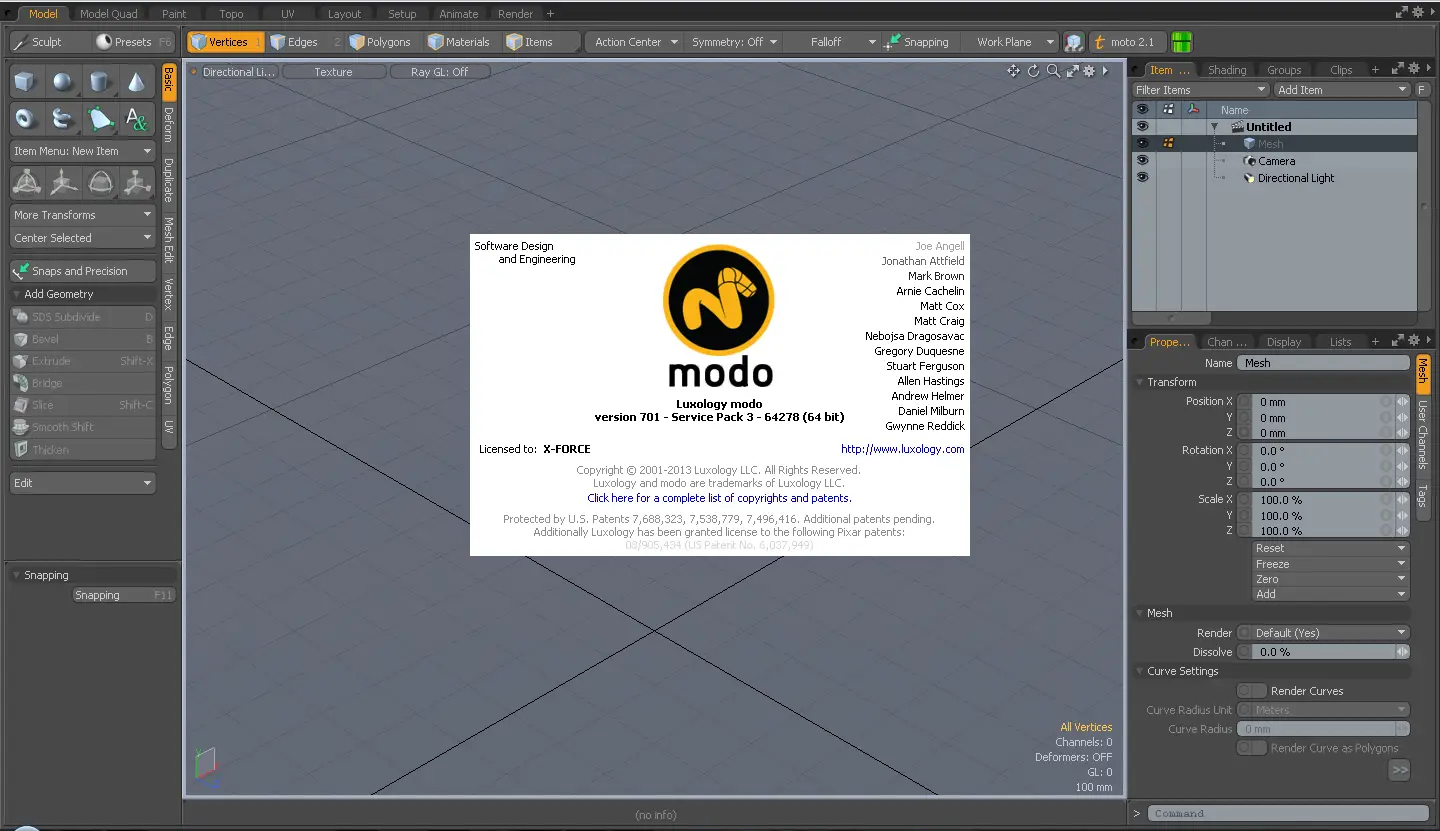Image resolution: width=1440 pixels, height=831 pixels.
Task: Open the More Transforms dropdown
Action: pyautogui.click(x=82, y=215)
